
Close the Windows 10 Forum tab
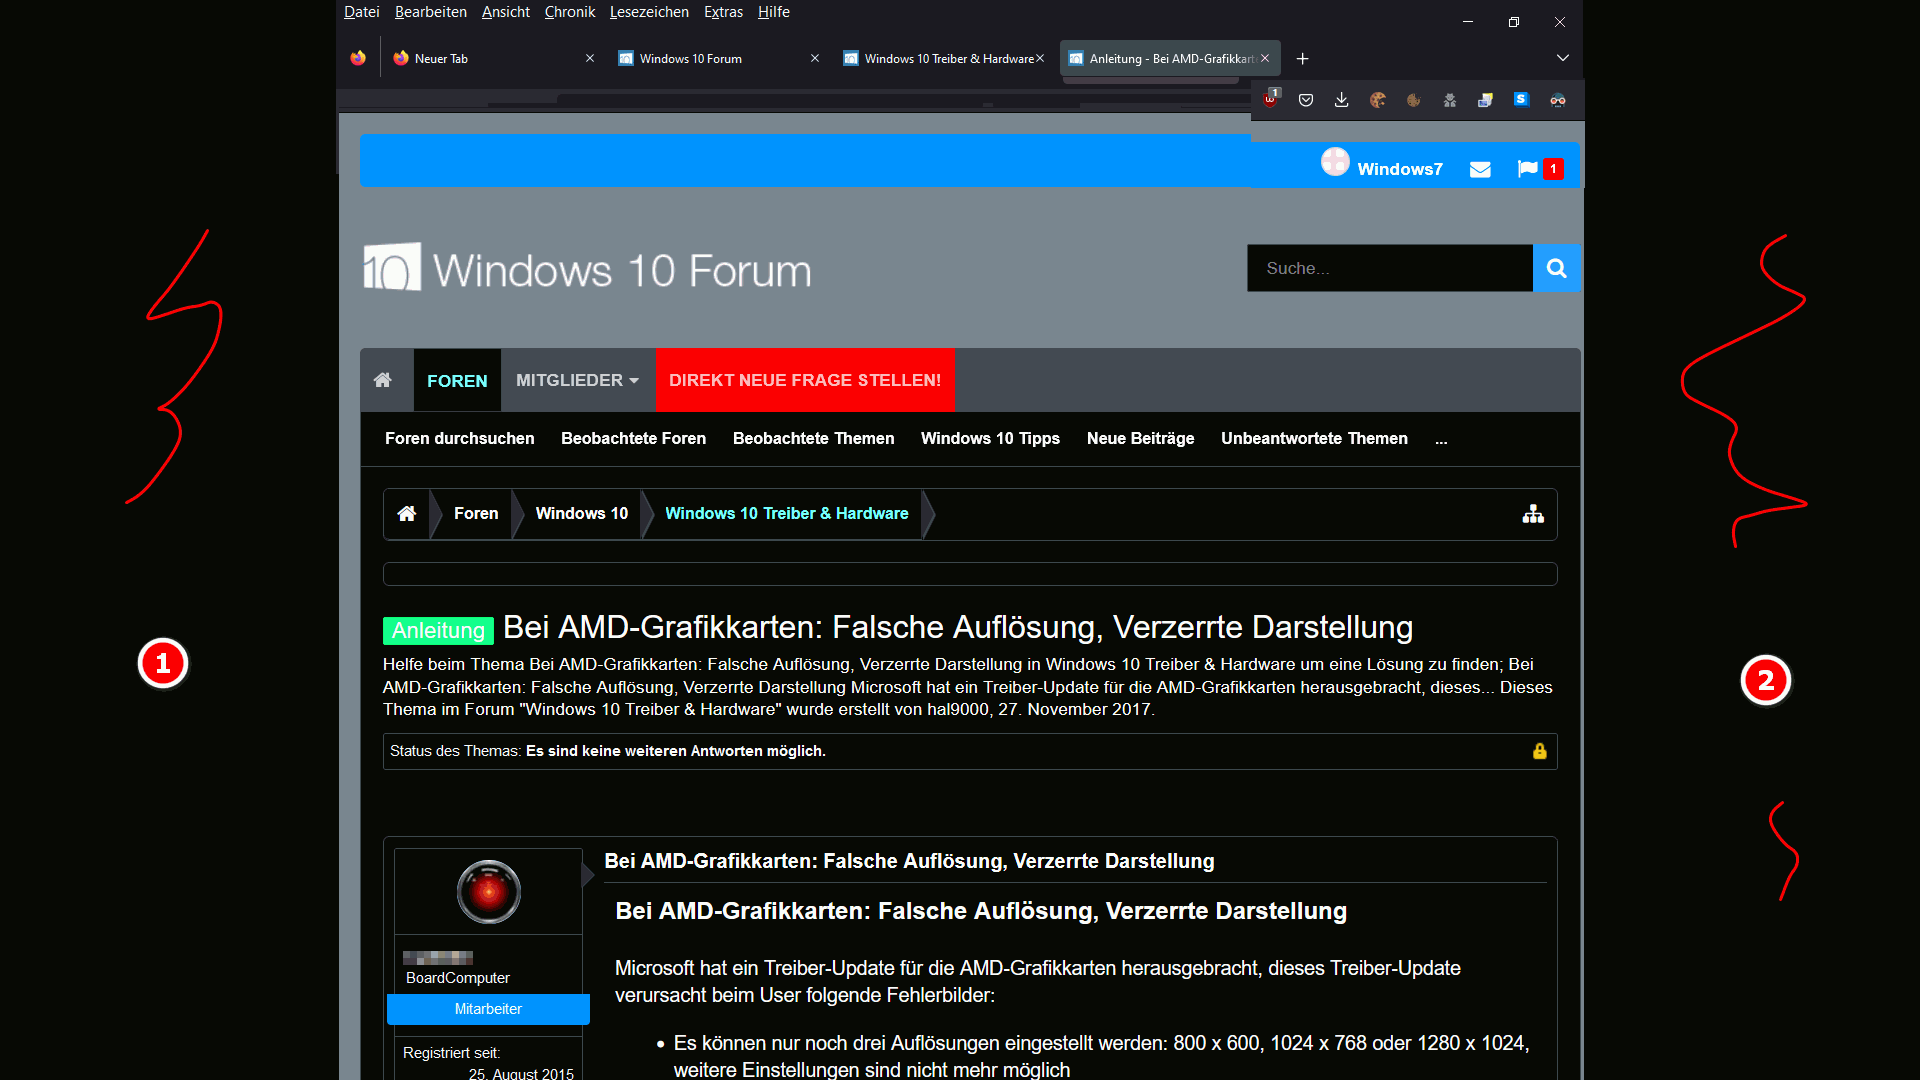coord(815,58)
